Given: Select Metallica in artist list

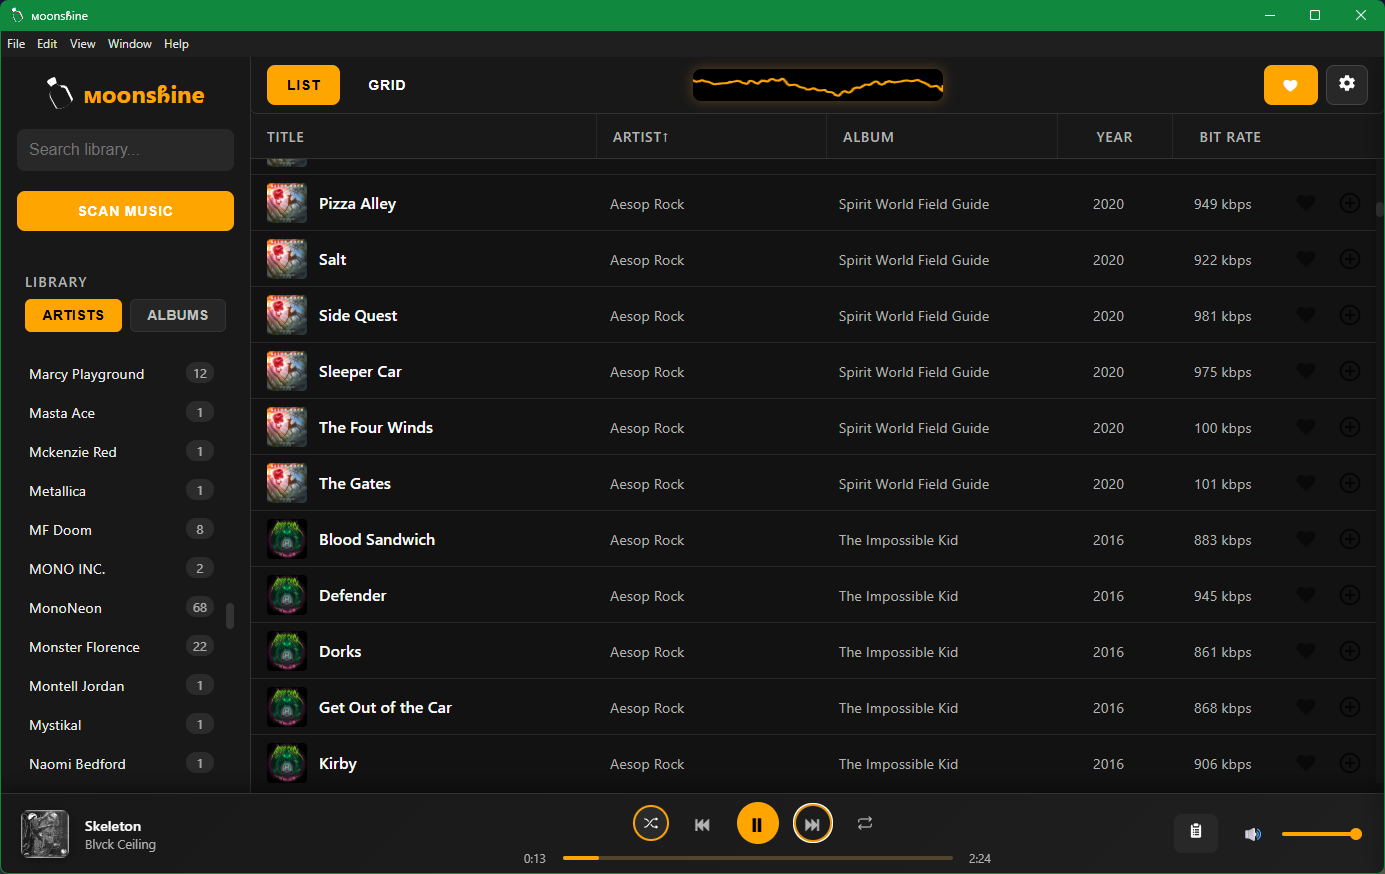Looking at the screenshot, I should [121, 491].
